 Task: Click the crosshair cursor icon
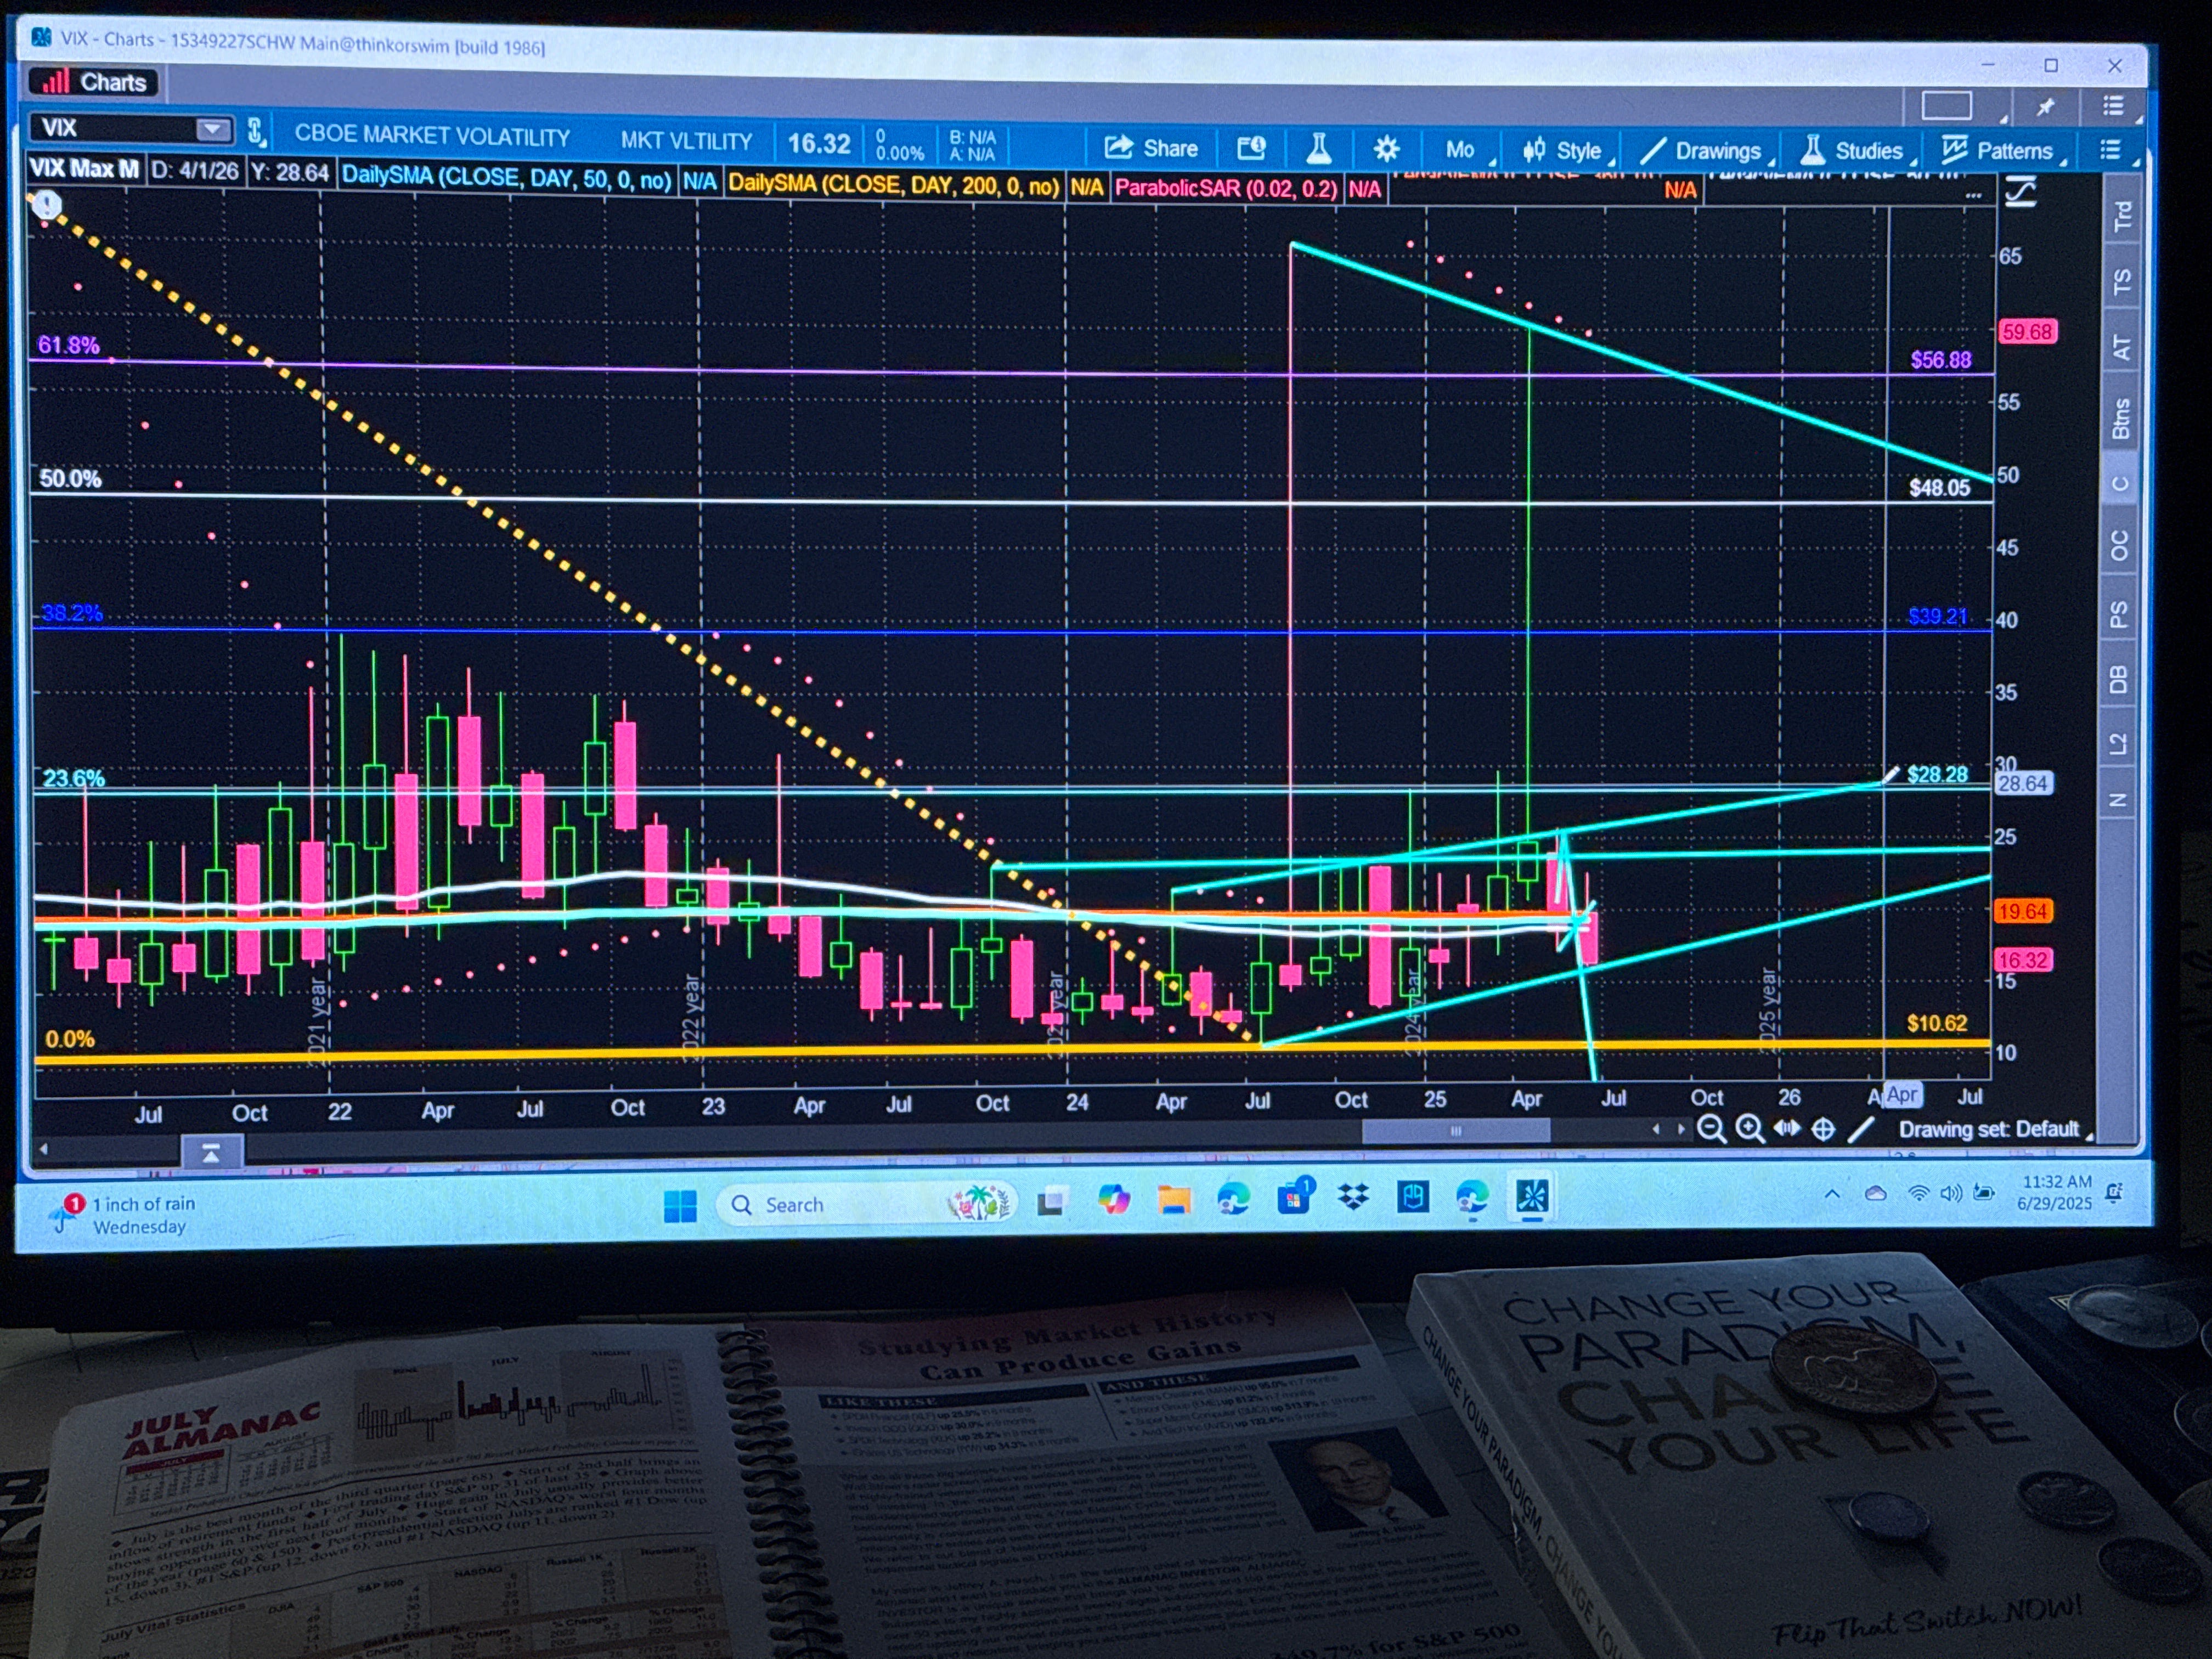click(x=1823, y=1130)
